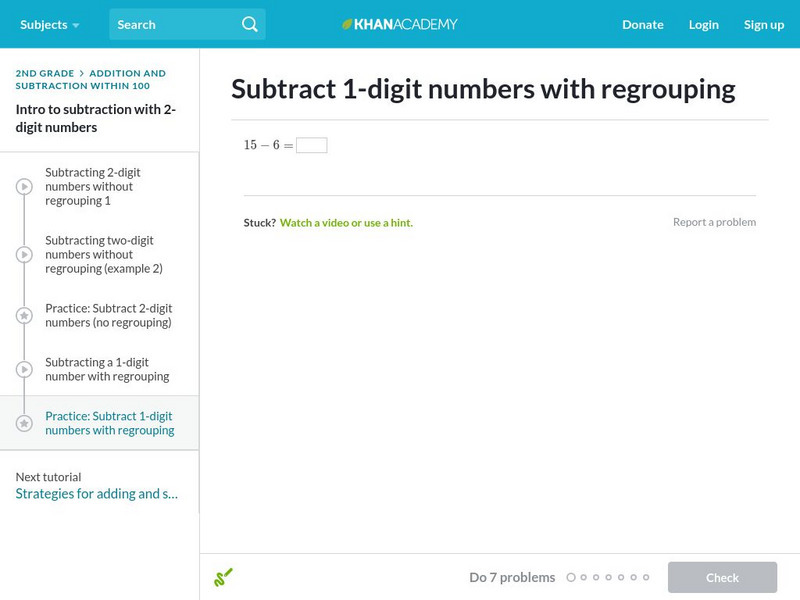Image resolution: width=800 pixels, height=600 pixels.
Task: Click the Khan Academy leaf logo
Action: [348, 24]
